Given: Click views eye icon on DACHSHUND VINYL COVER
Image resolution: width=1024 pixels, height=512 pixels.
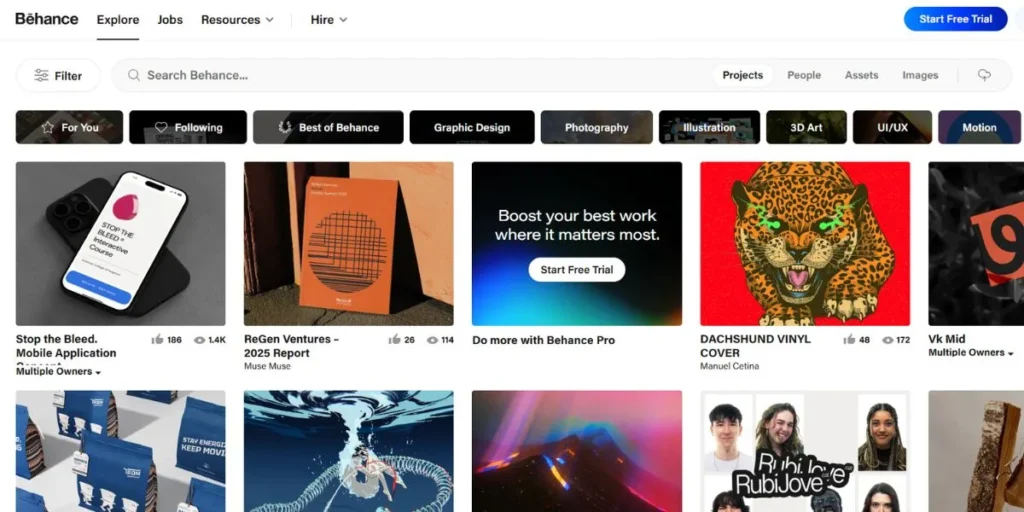Looking at the screenshot, I should [x=888, y=340].
